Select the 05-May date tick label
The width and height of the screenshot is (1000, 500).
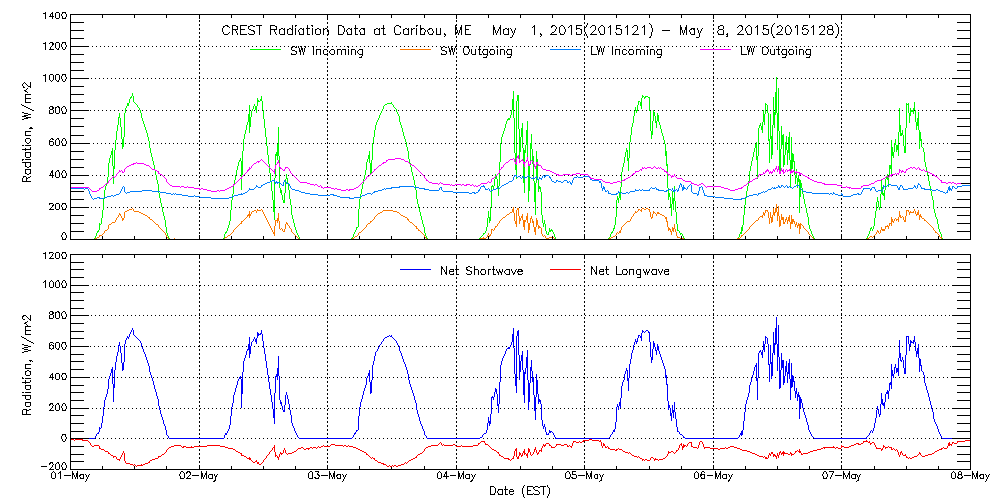585,476
